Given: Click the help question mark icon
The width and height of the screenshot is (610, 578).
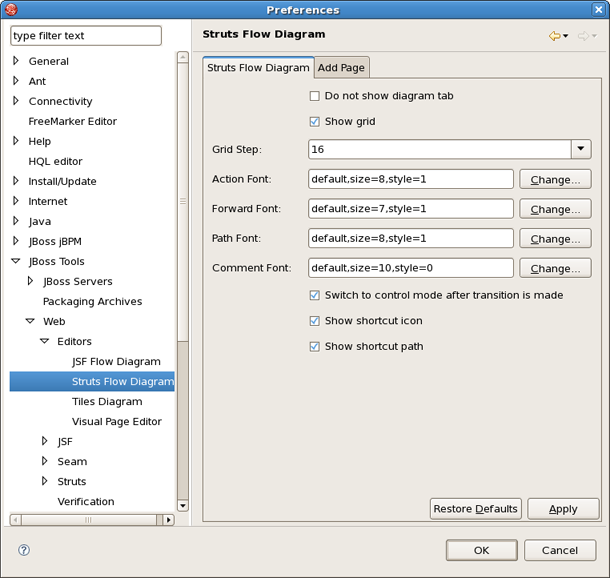Looking at the screenshot, I should 24,550.
